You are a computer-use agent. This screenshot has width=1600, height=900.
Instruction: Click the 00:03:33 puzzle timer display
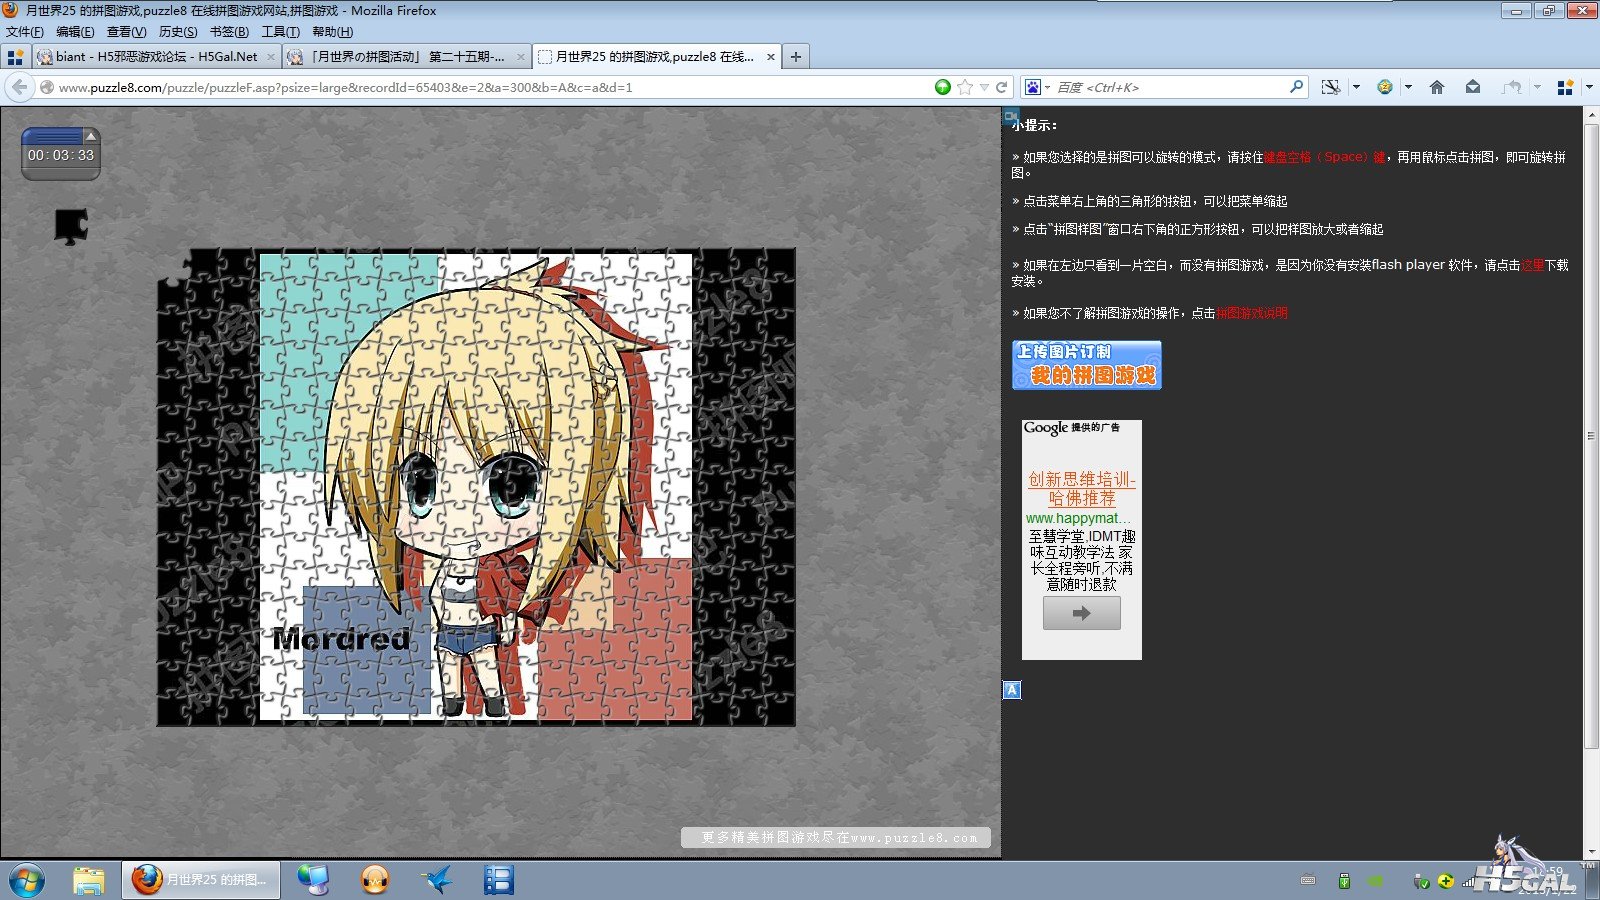(61, 155)
